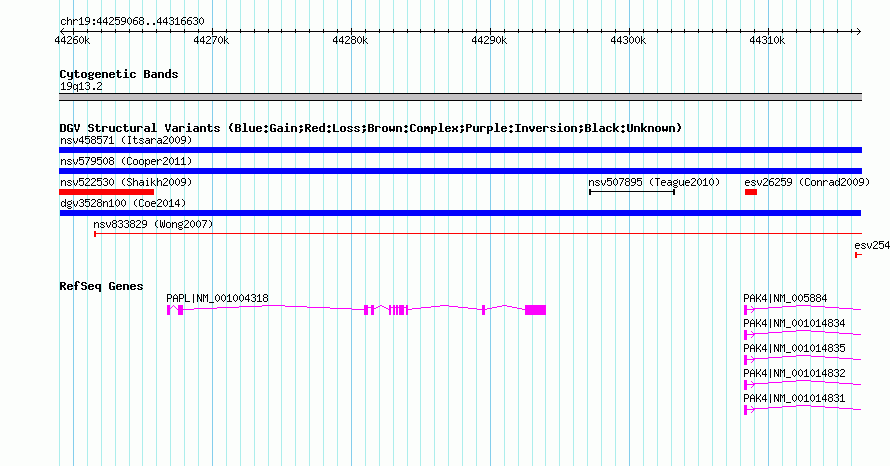Open the nsv458571 (Itsara2009) variant label
The height and width of the screenshot is (466, 890).
pyautogui.click(x=126, y=140)
